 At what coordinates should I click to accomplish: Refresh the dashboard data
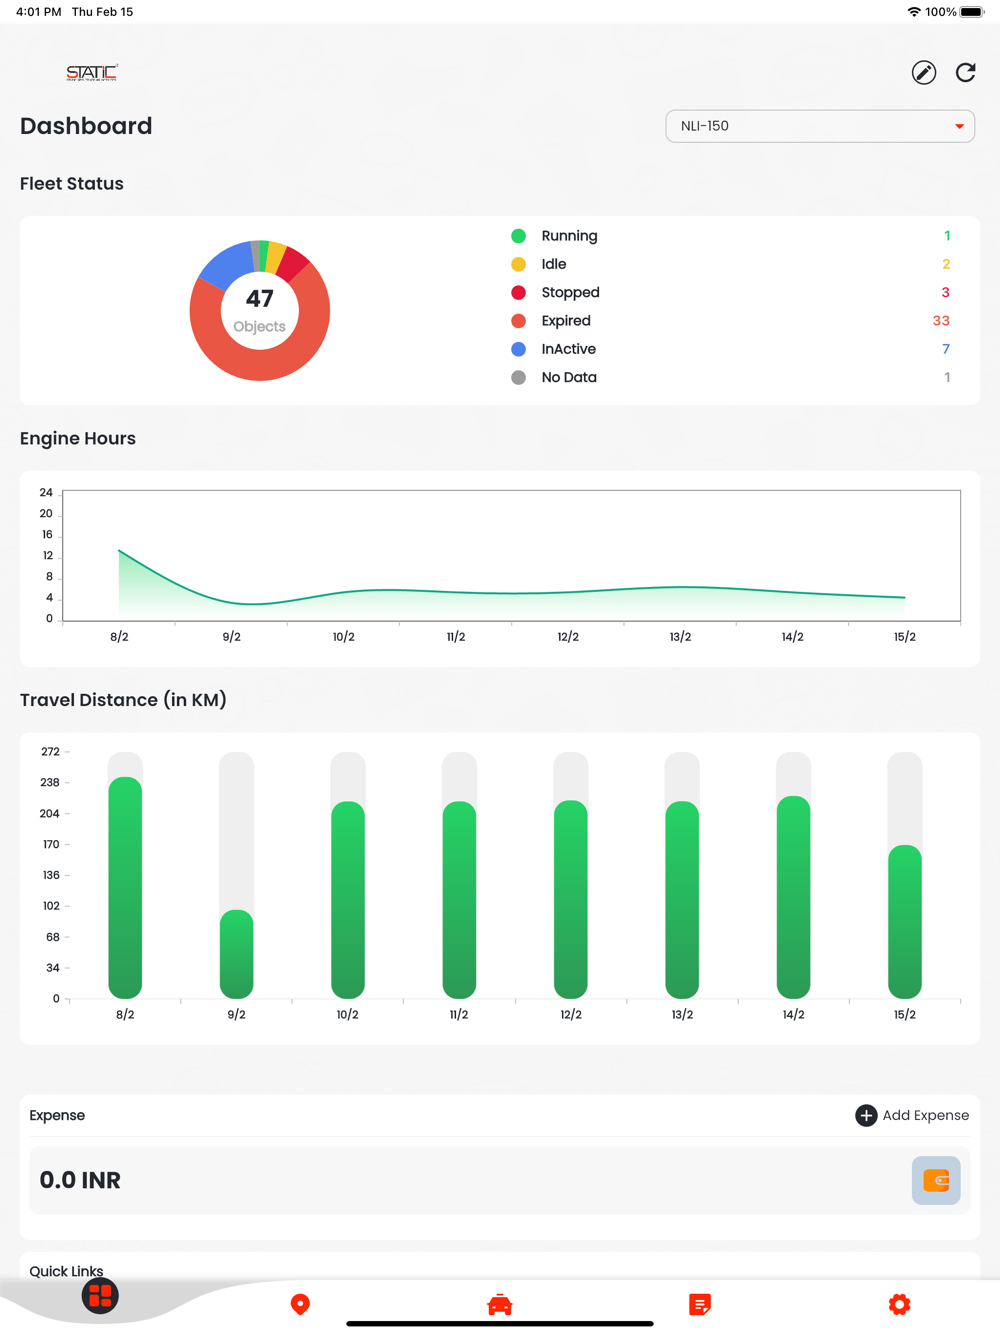965,72
